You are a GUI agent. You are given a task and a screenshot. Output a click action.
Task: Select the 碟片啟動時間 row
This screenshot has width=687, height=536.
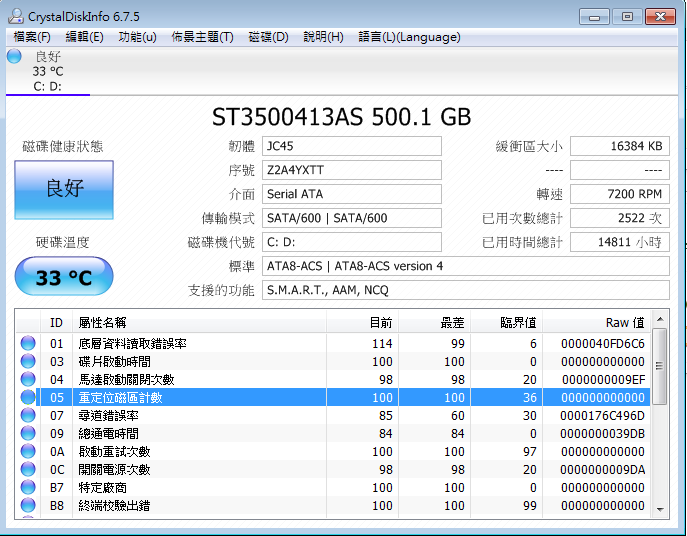(333, 361)
